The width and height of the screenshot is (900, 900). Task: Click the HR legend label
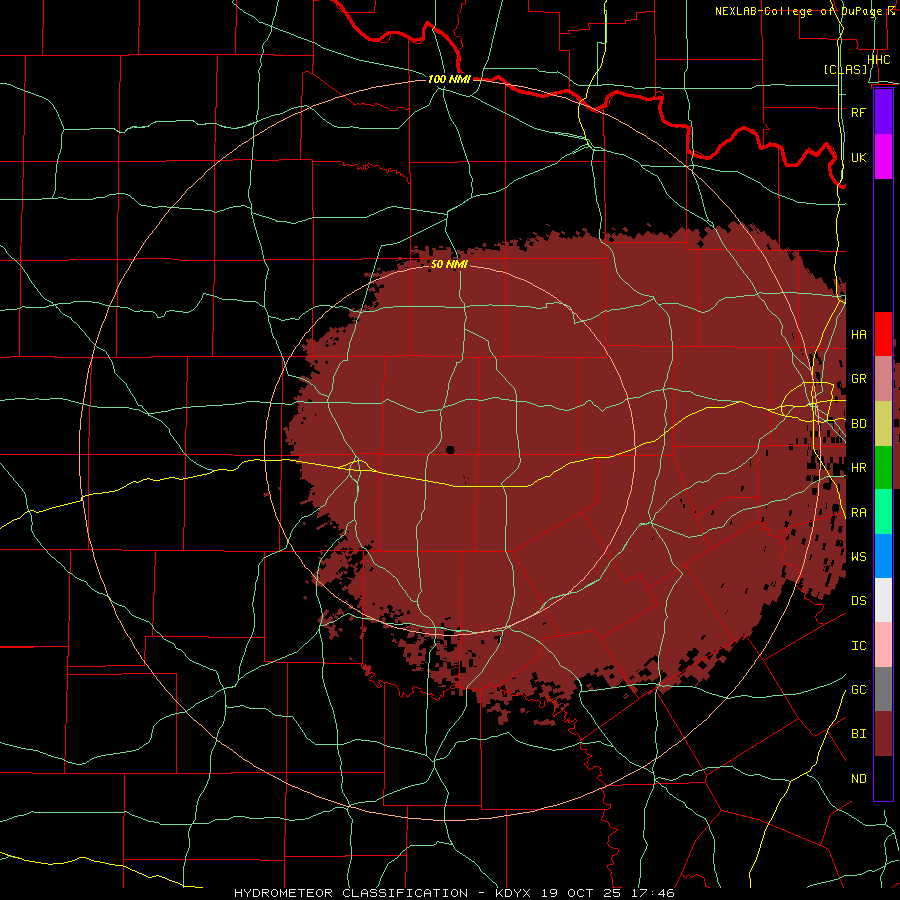(859, 468)
